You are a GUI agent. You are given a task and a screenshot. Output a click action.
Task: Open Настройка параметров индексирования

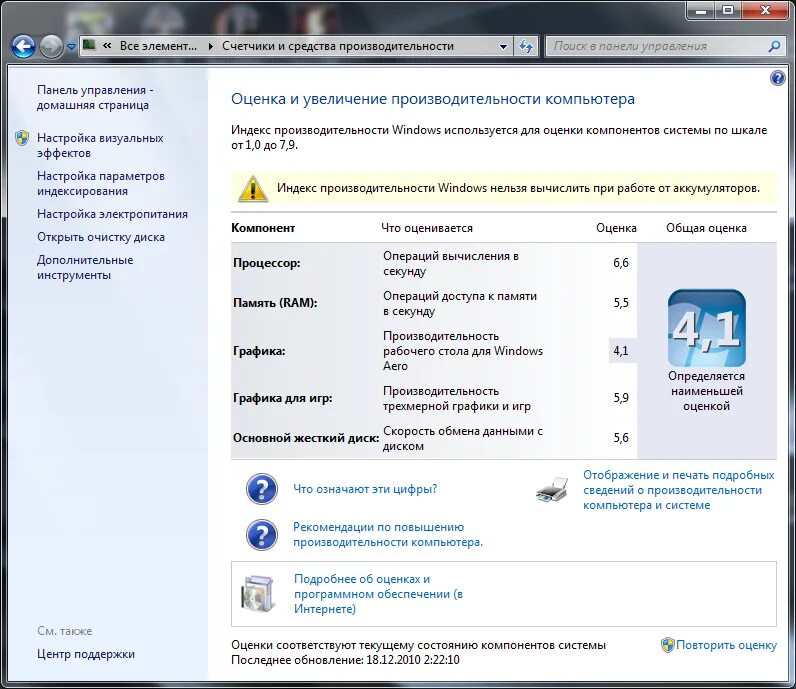tap(101, 183)
